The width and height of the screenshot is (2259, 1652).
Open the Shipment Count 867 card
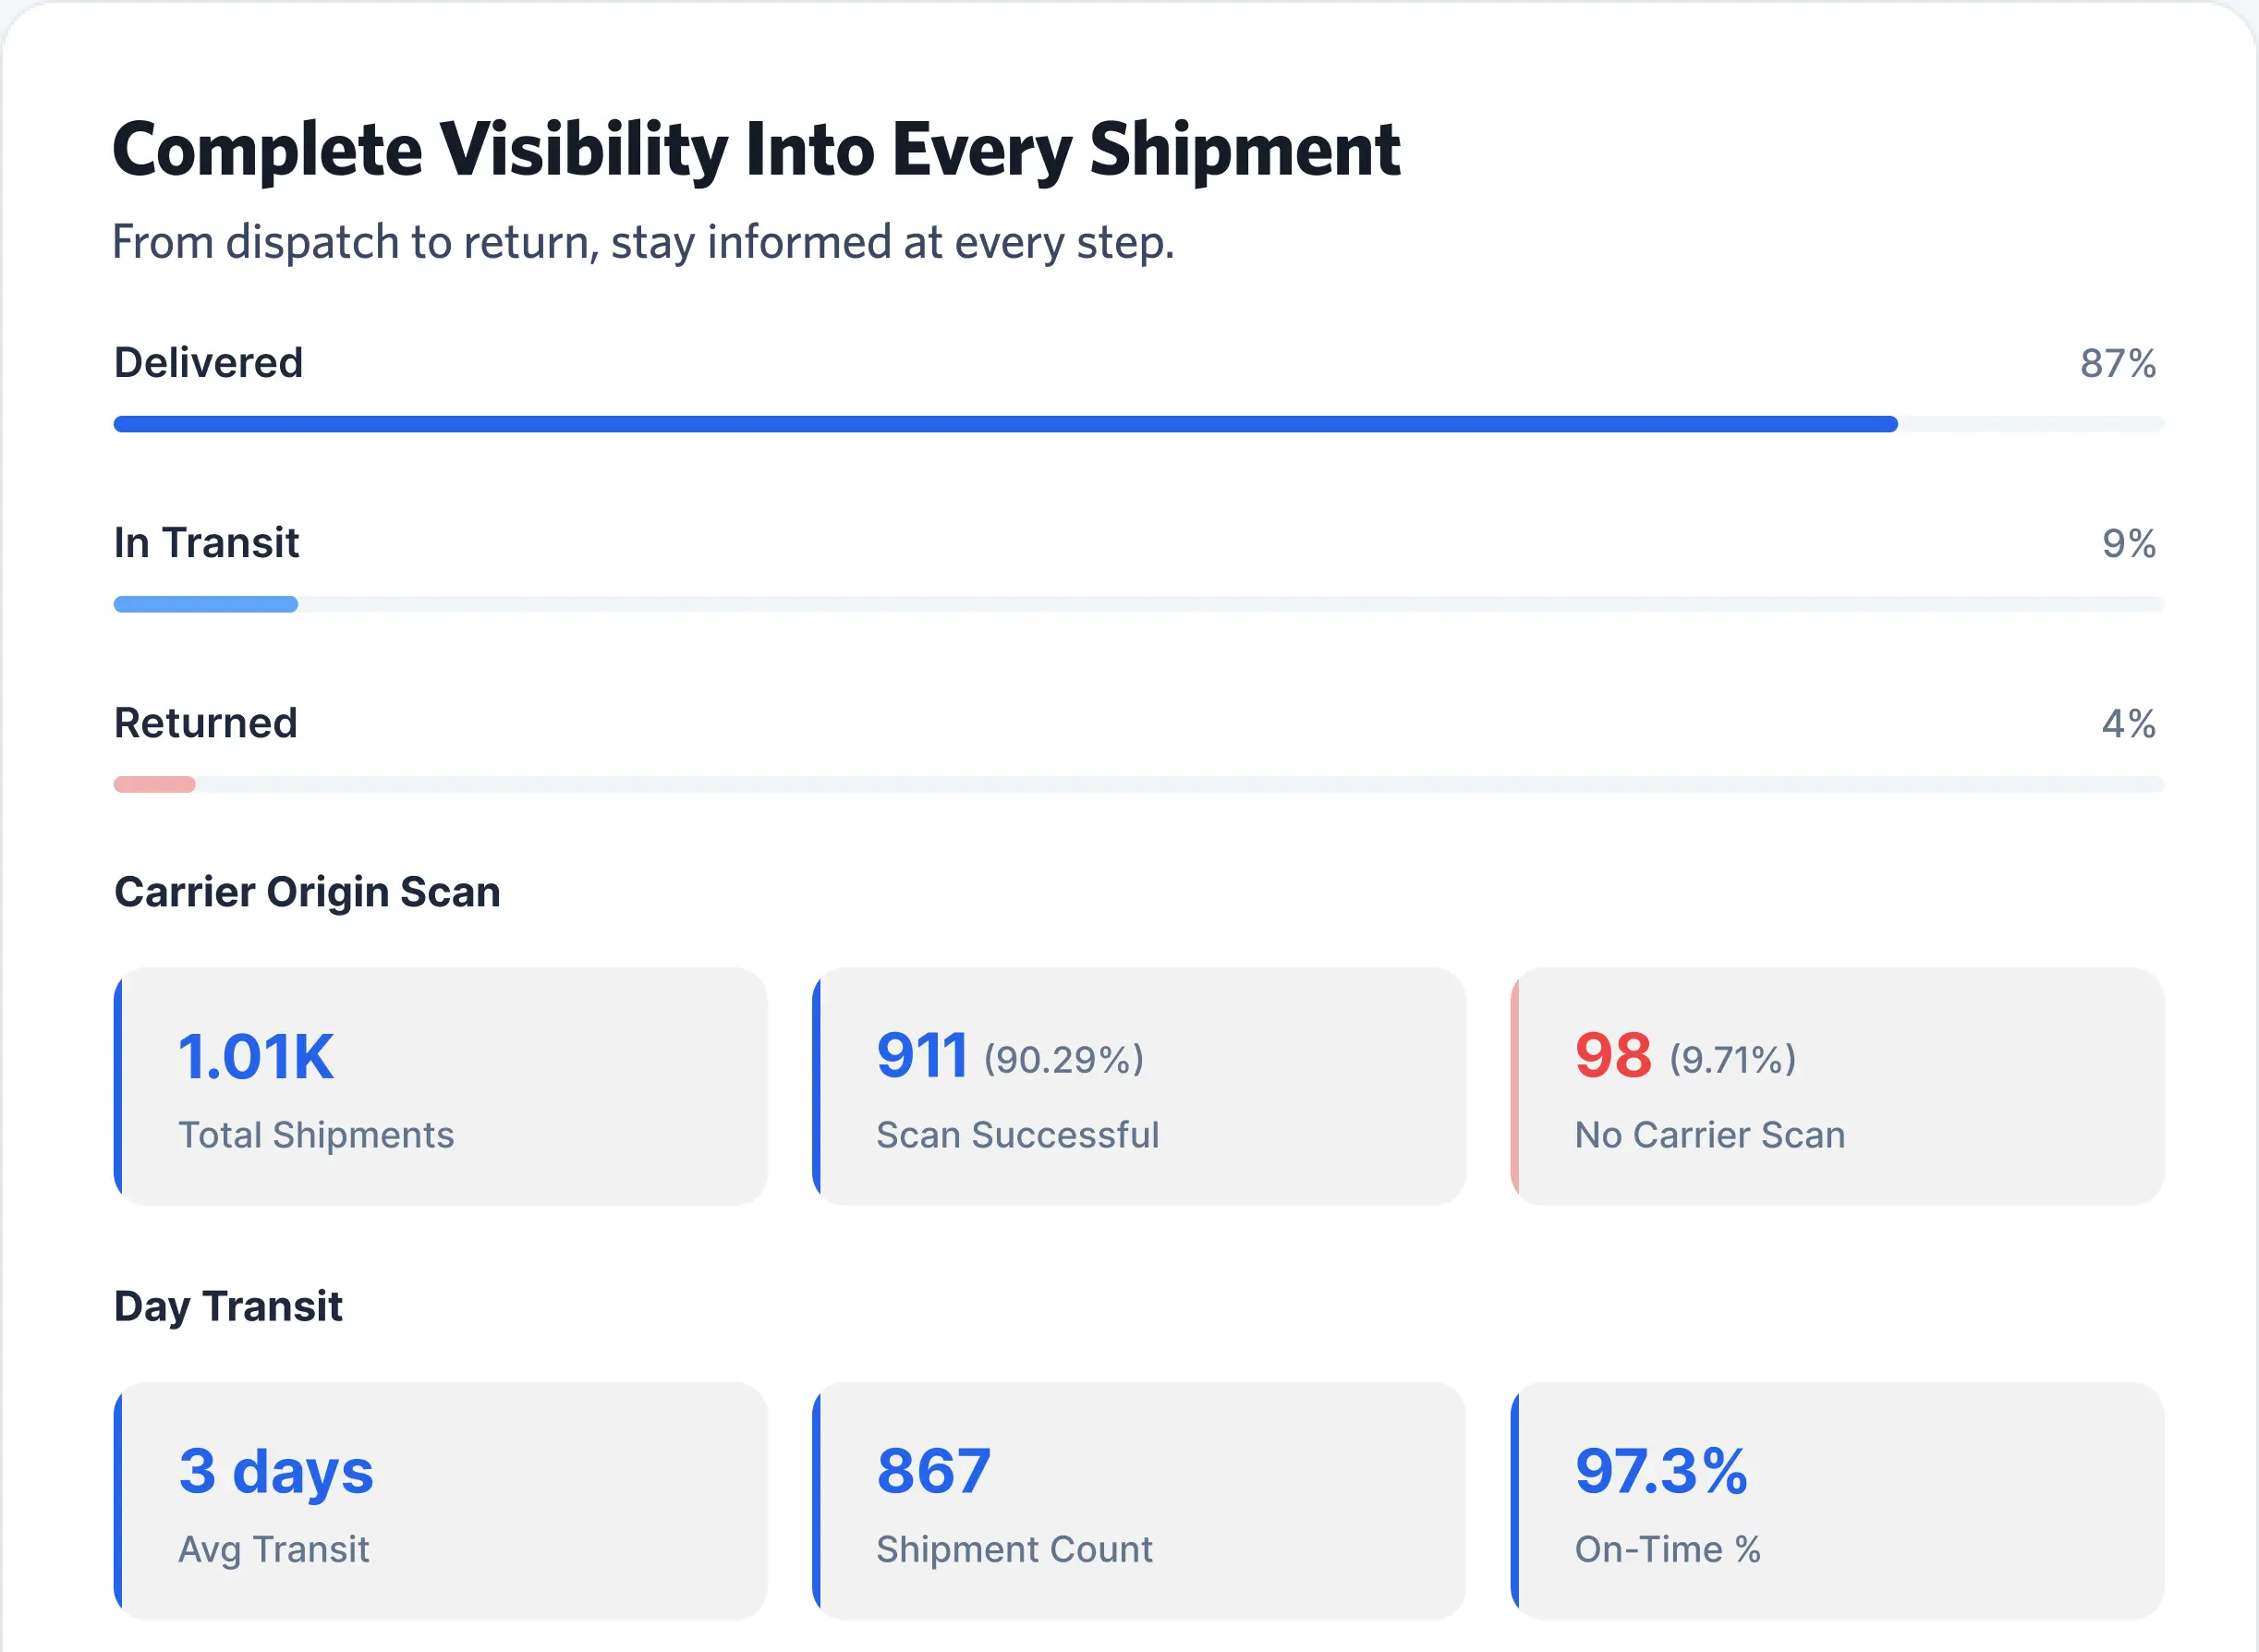click(1138, 1500)
